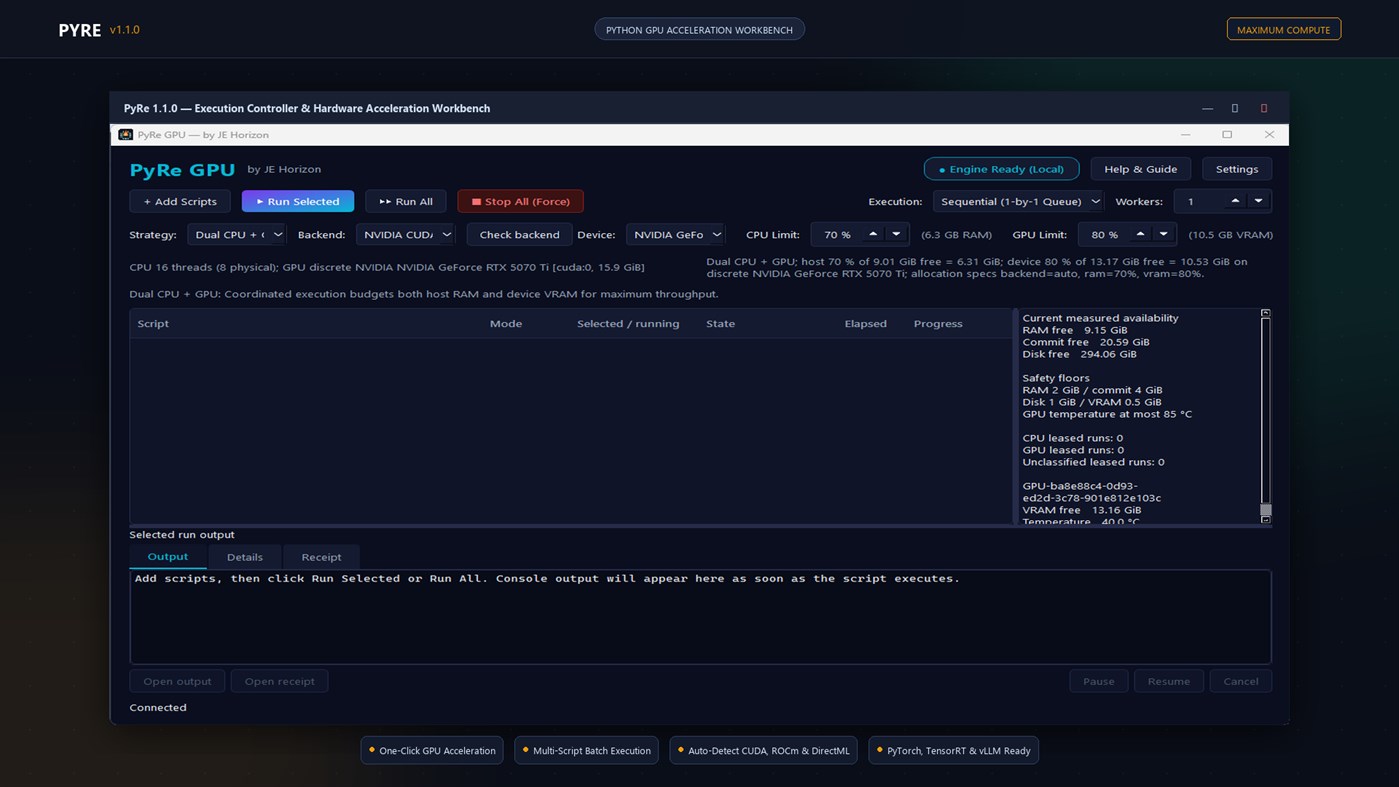
Task: Maximize the outer Execution Controller window
Action: pyautogui.click(x=1235, y=108)
